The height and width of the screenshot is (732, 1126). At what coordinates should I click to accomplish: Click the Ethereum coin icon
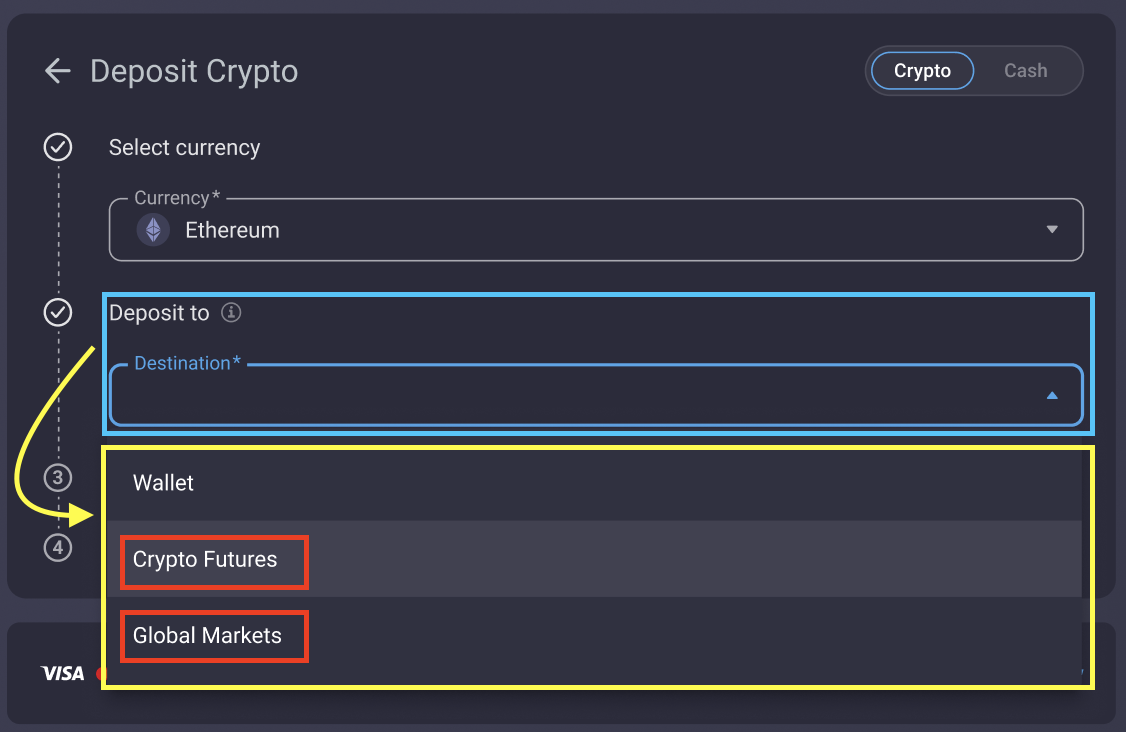coord(153,230)
